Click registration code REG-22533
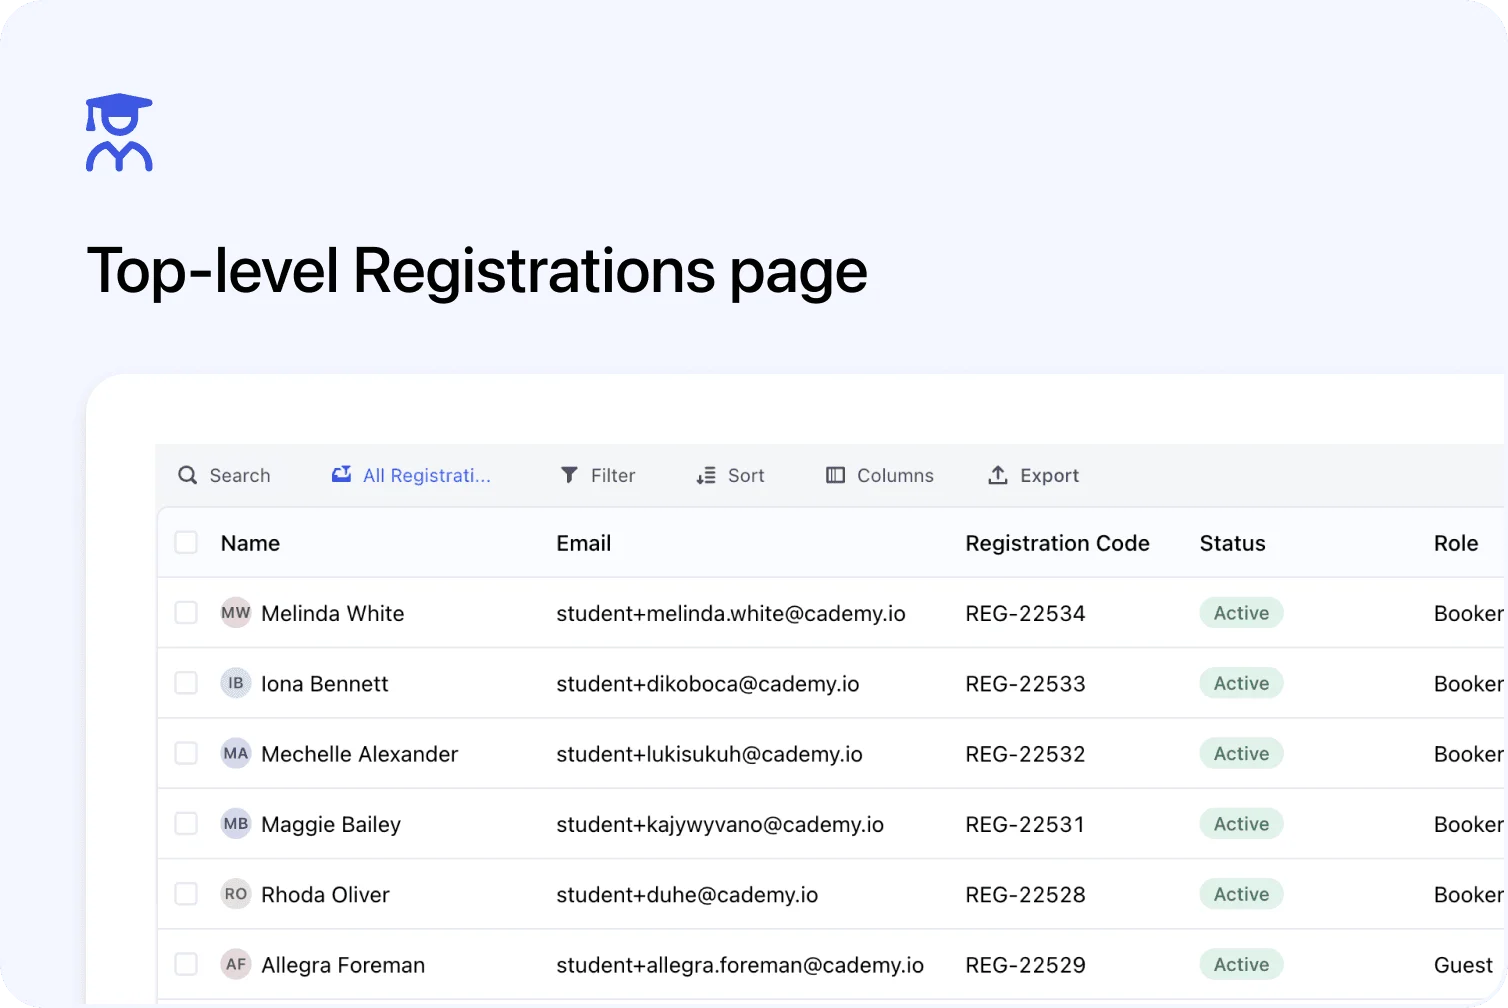Viewport: 1508px width, 1008px height. click(x=1025, y=684)
